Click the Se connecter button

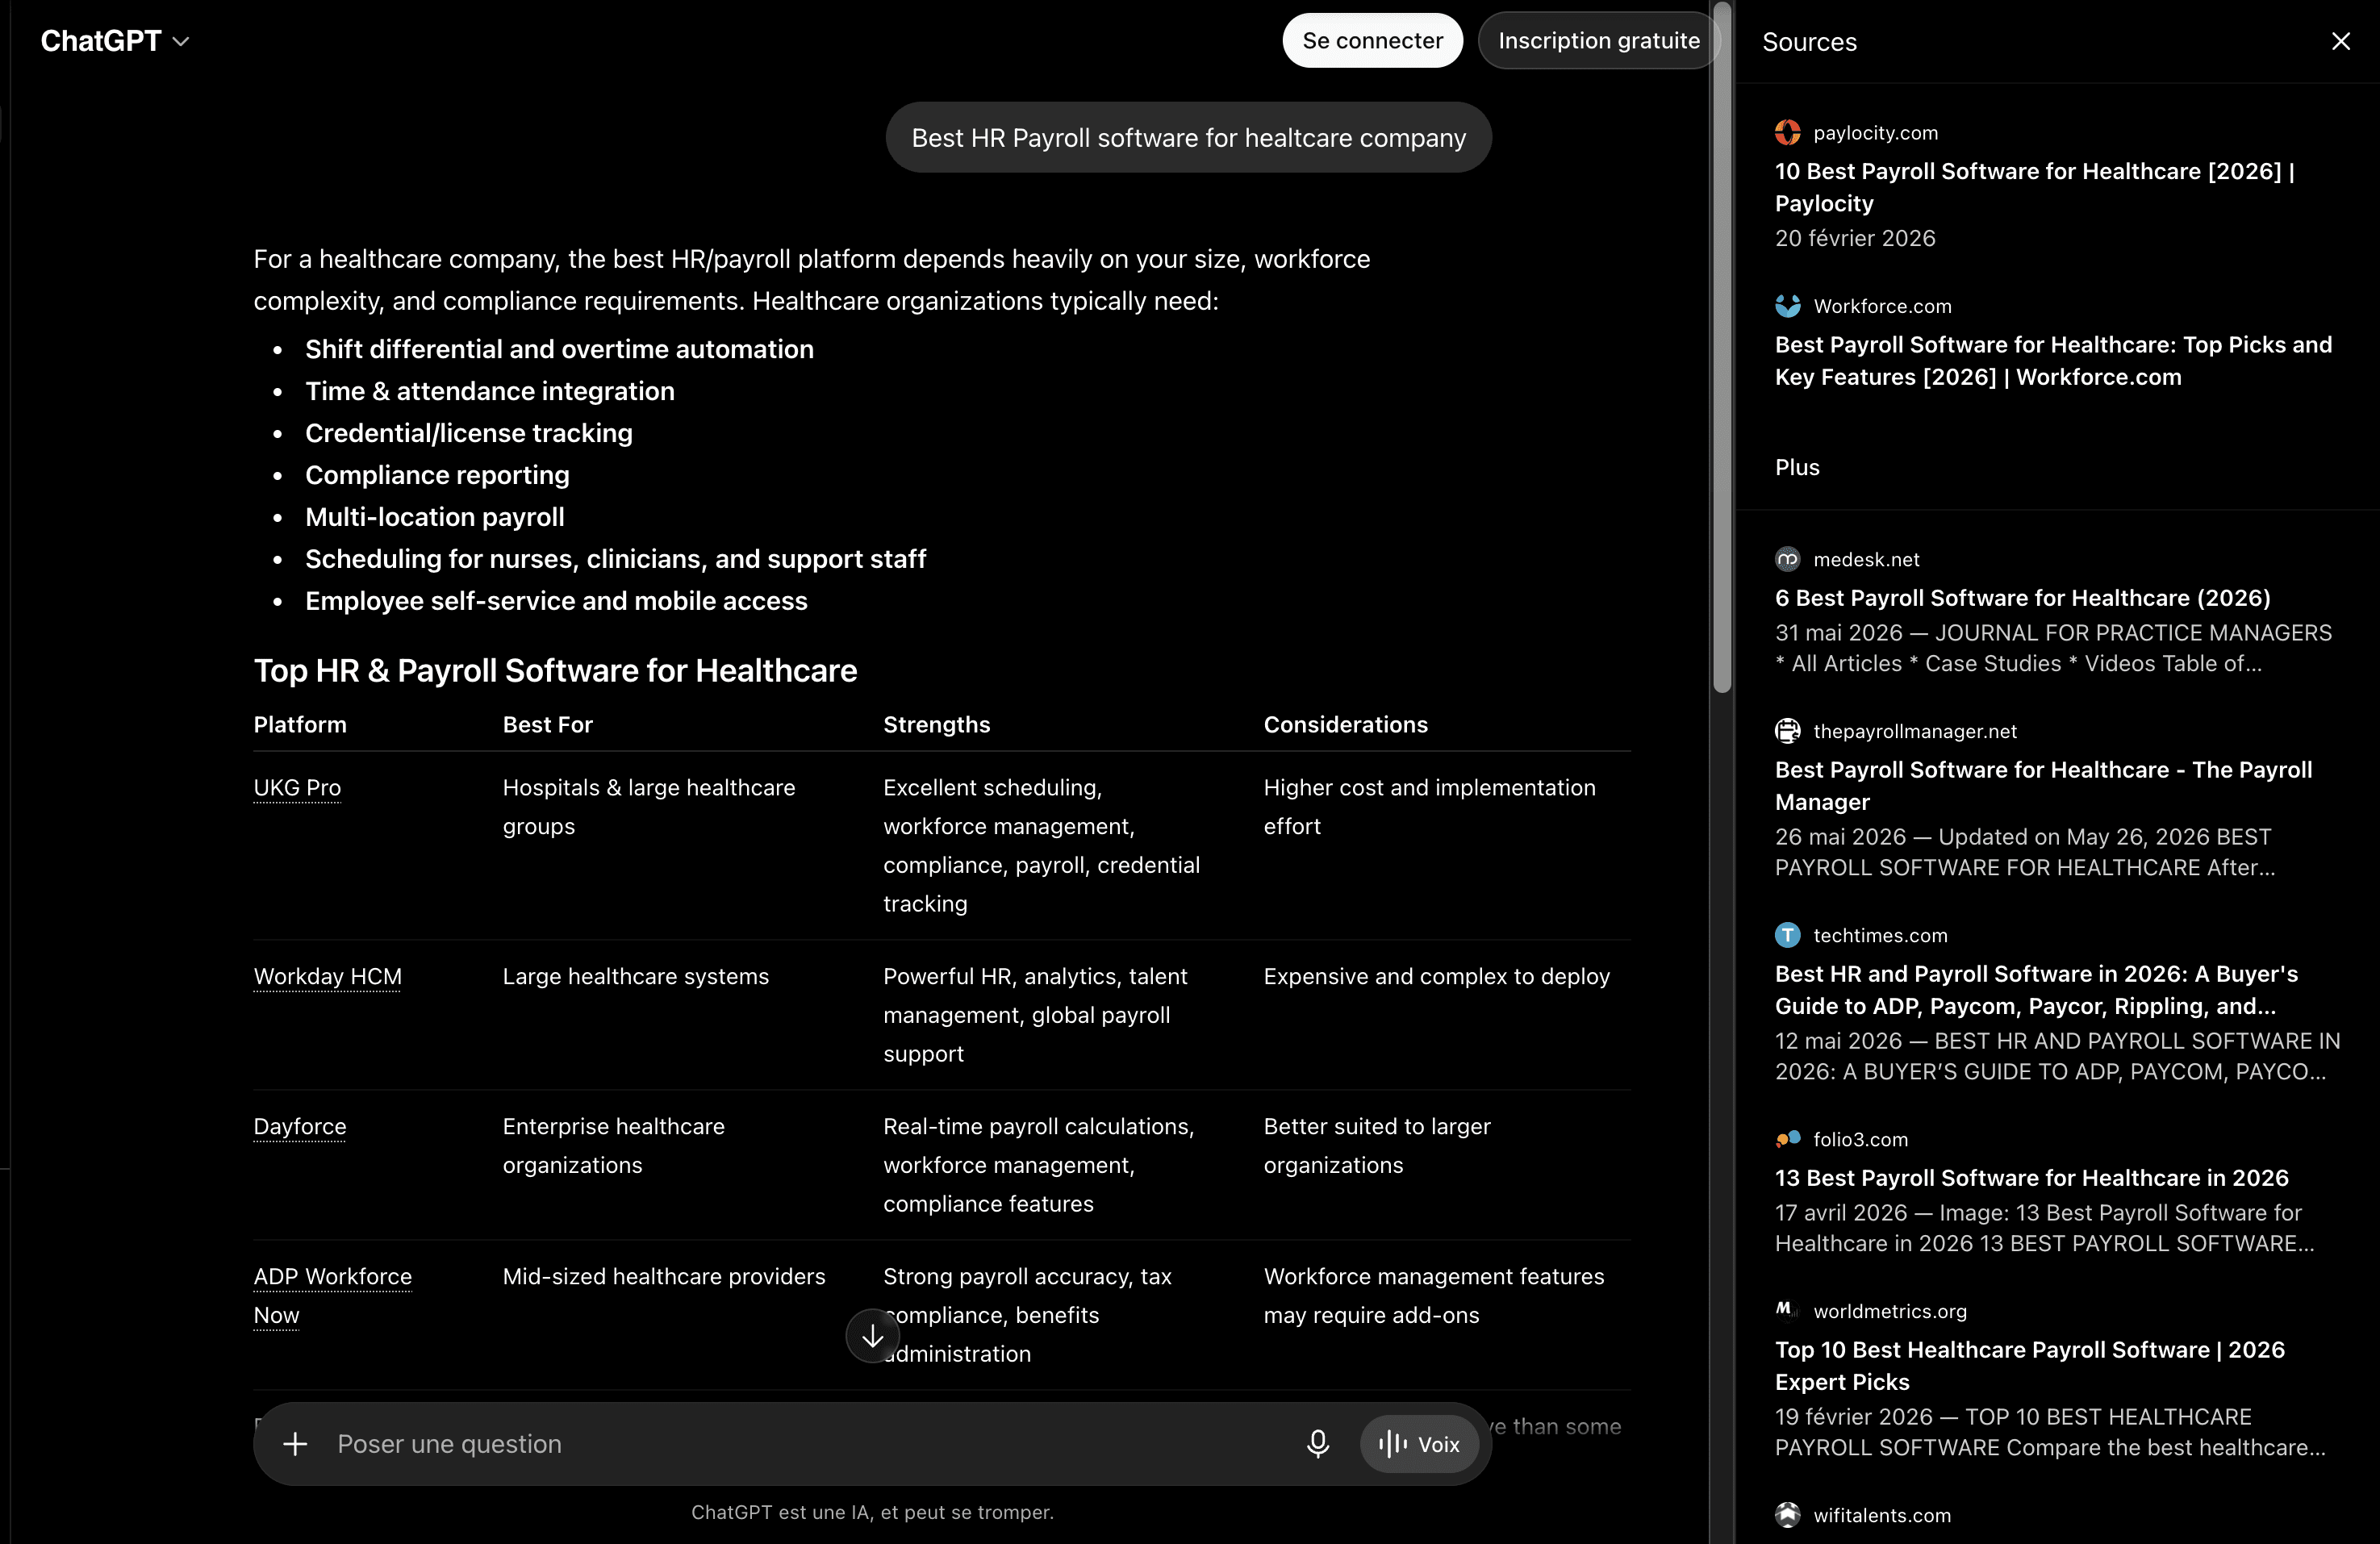tap(1372, 41)
